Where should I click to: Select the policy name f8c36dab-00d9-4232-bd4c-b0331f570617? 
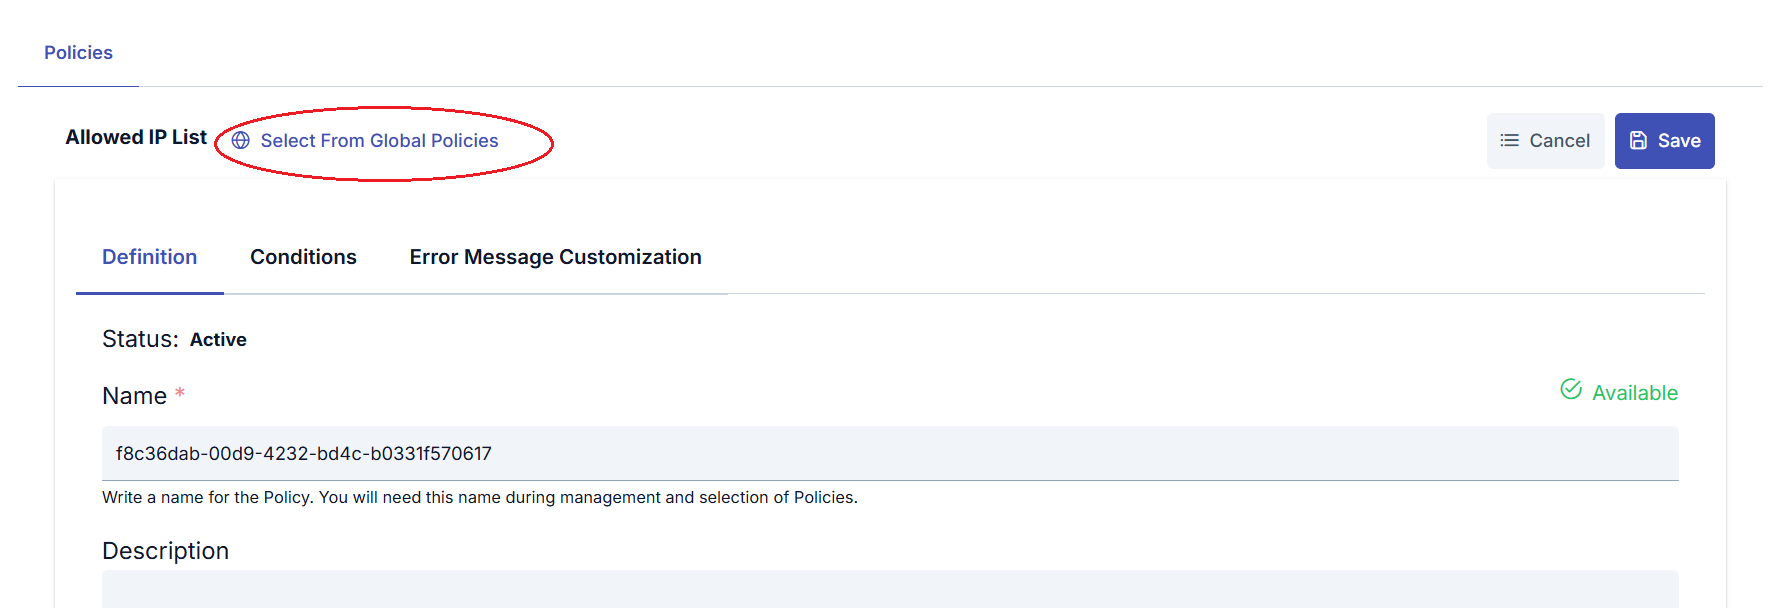tap(303, 453)
